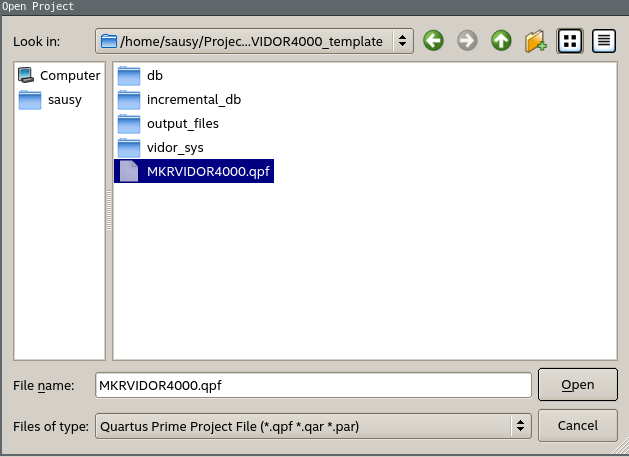Click the incremental_db folder icon
The height and width of the screenshot is (457, 629).
pyautogui.click(x=129, y=100)
